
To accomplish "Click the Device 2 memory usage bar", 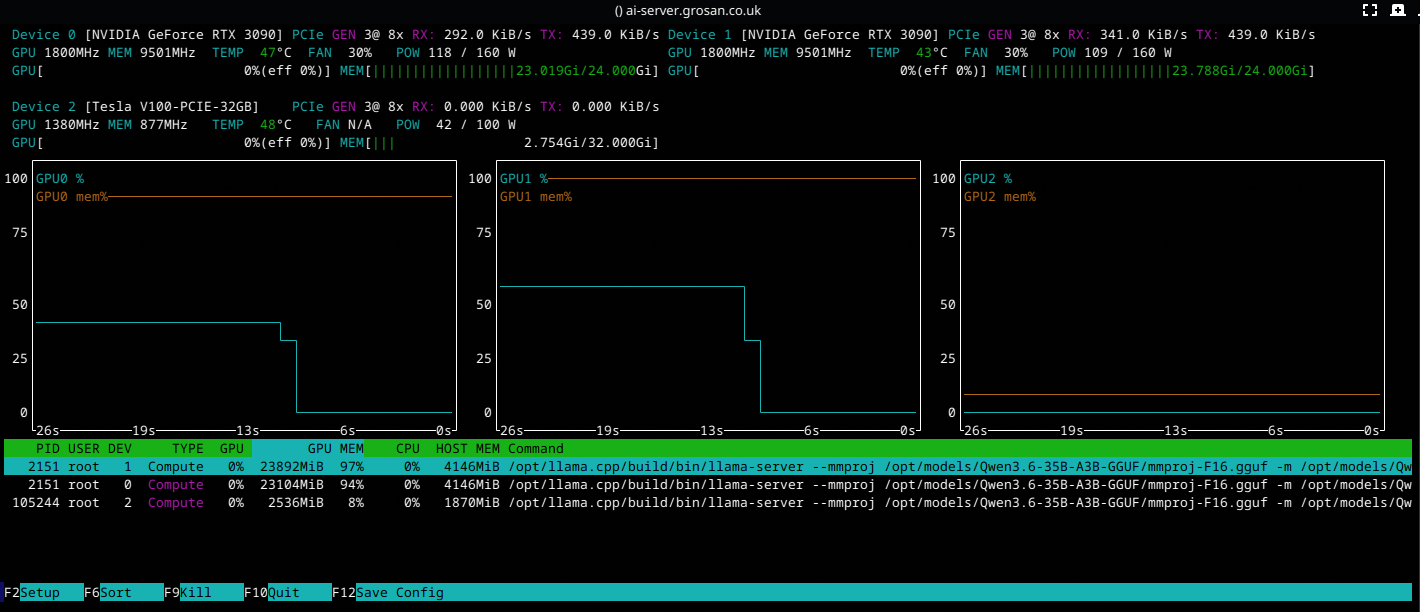I will [500, 143].
